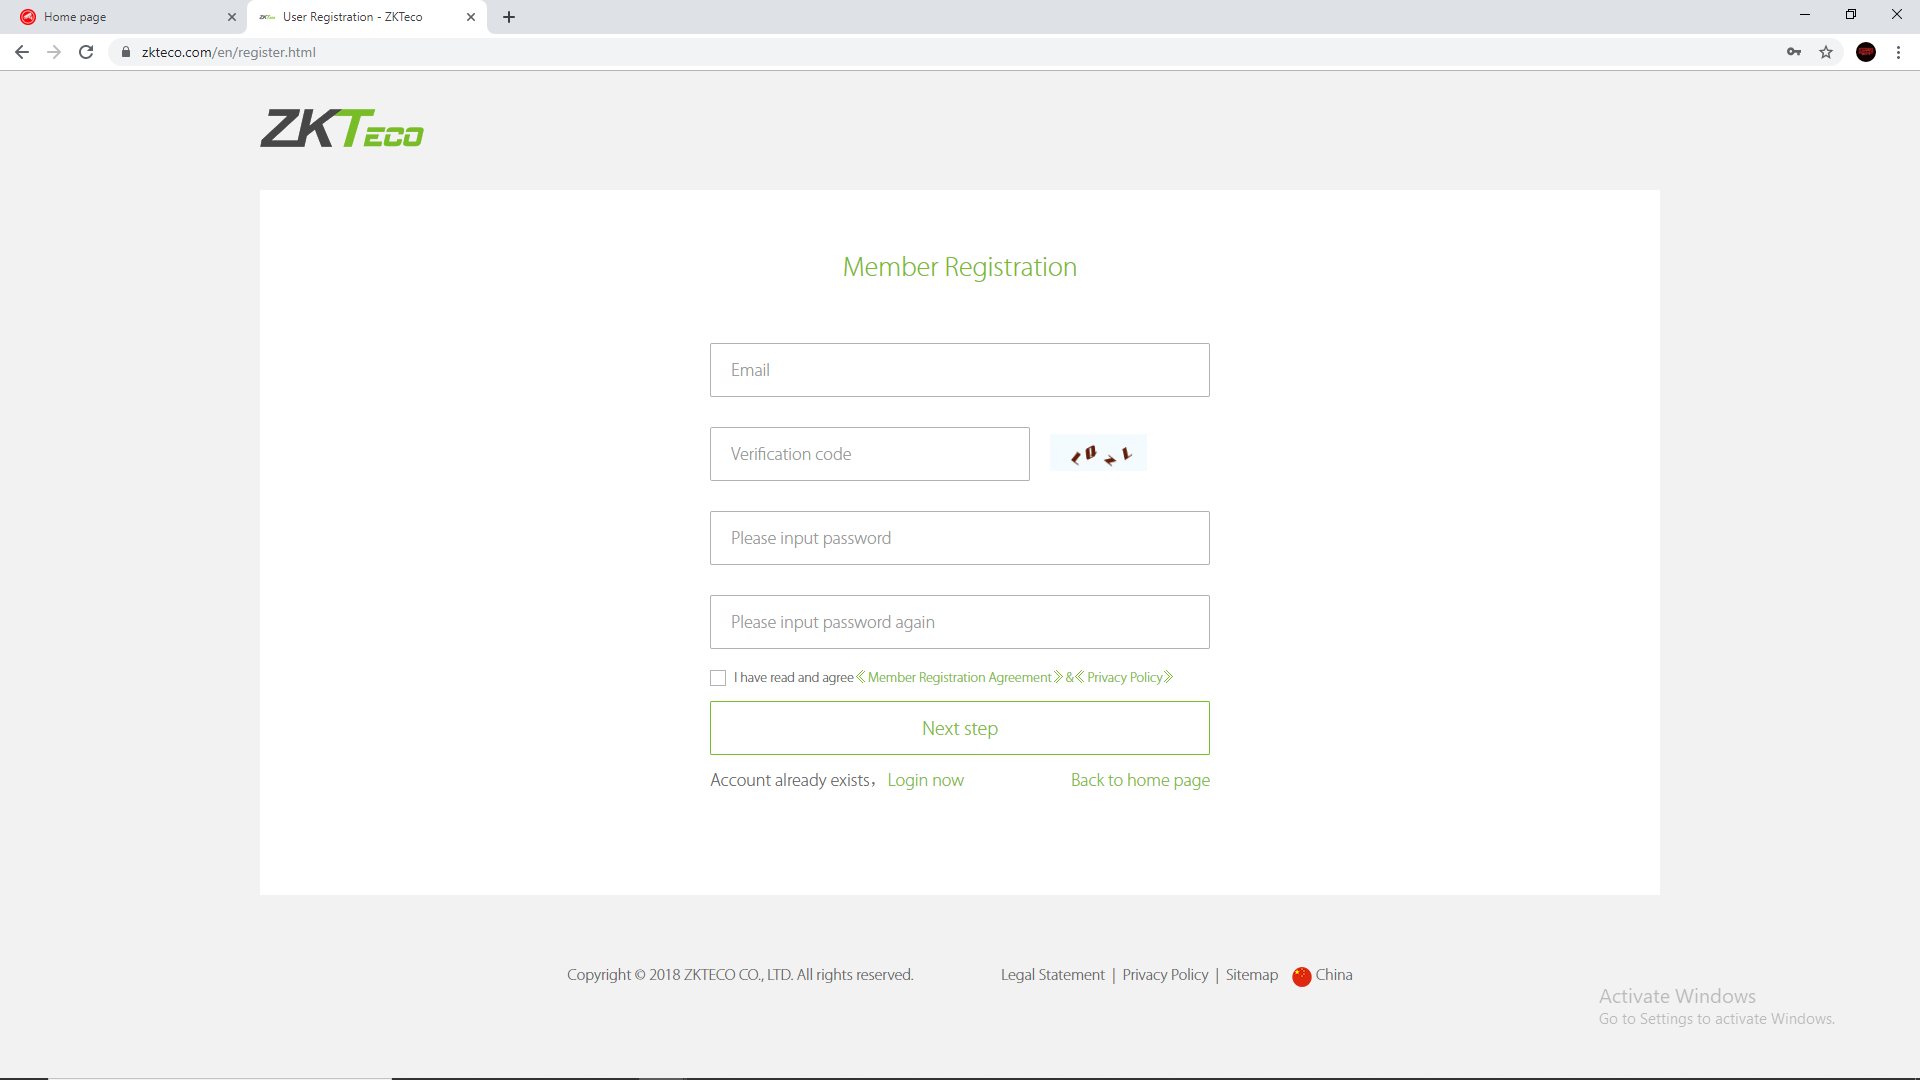The height and width of the screenshot is (1080, 1920).
Task: Open Member Registration Agreement link
Action: 959,678
